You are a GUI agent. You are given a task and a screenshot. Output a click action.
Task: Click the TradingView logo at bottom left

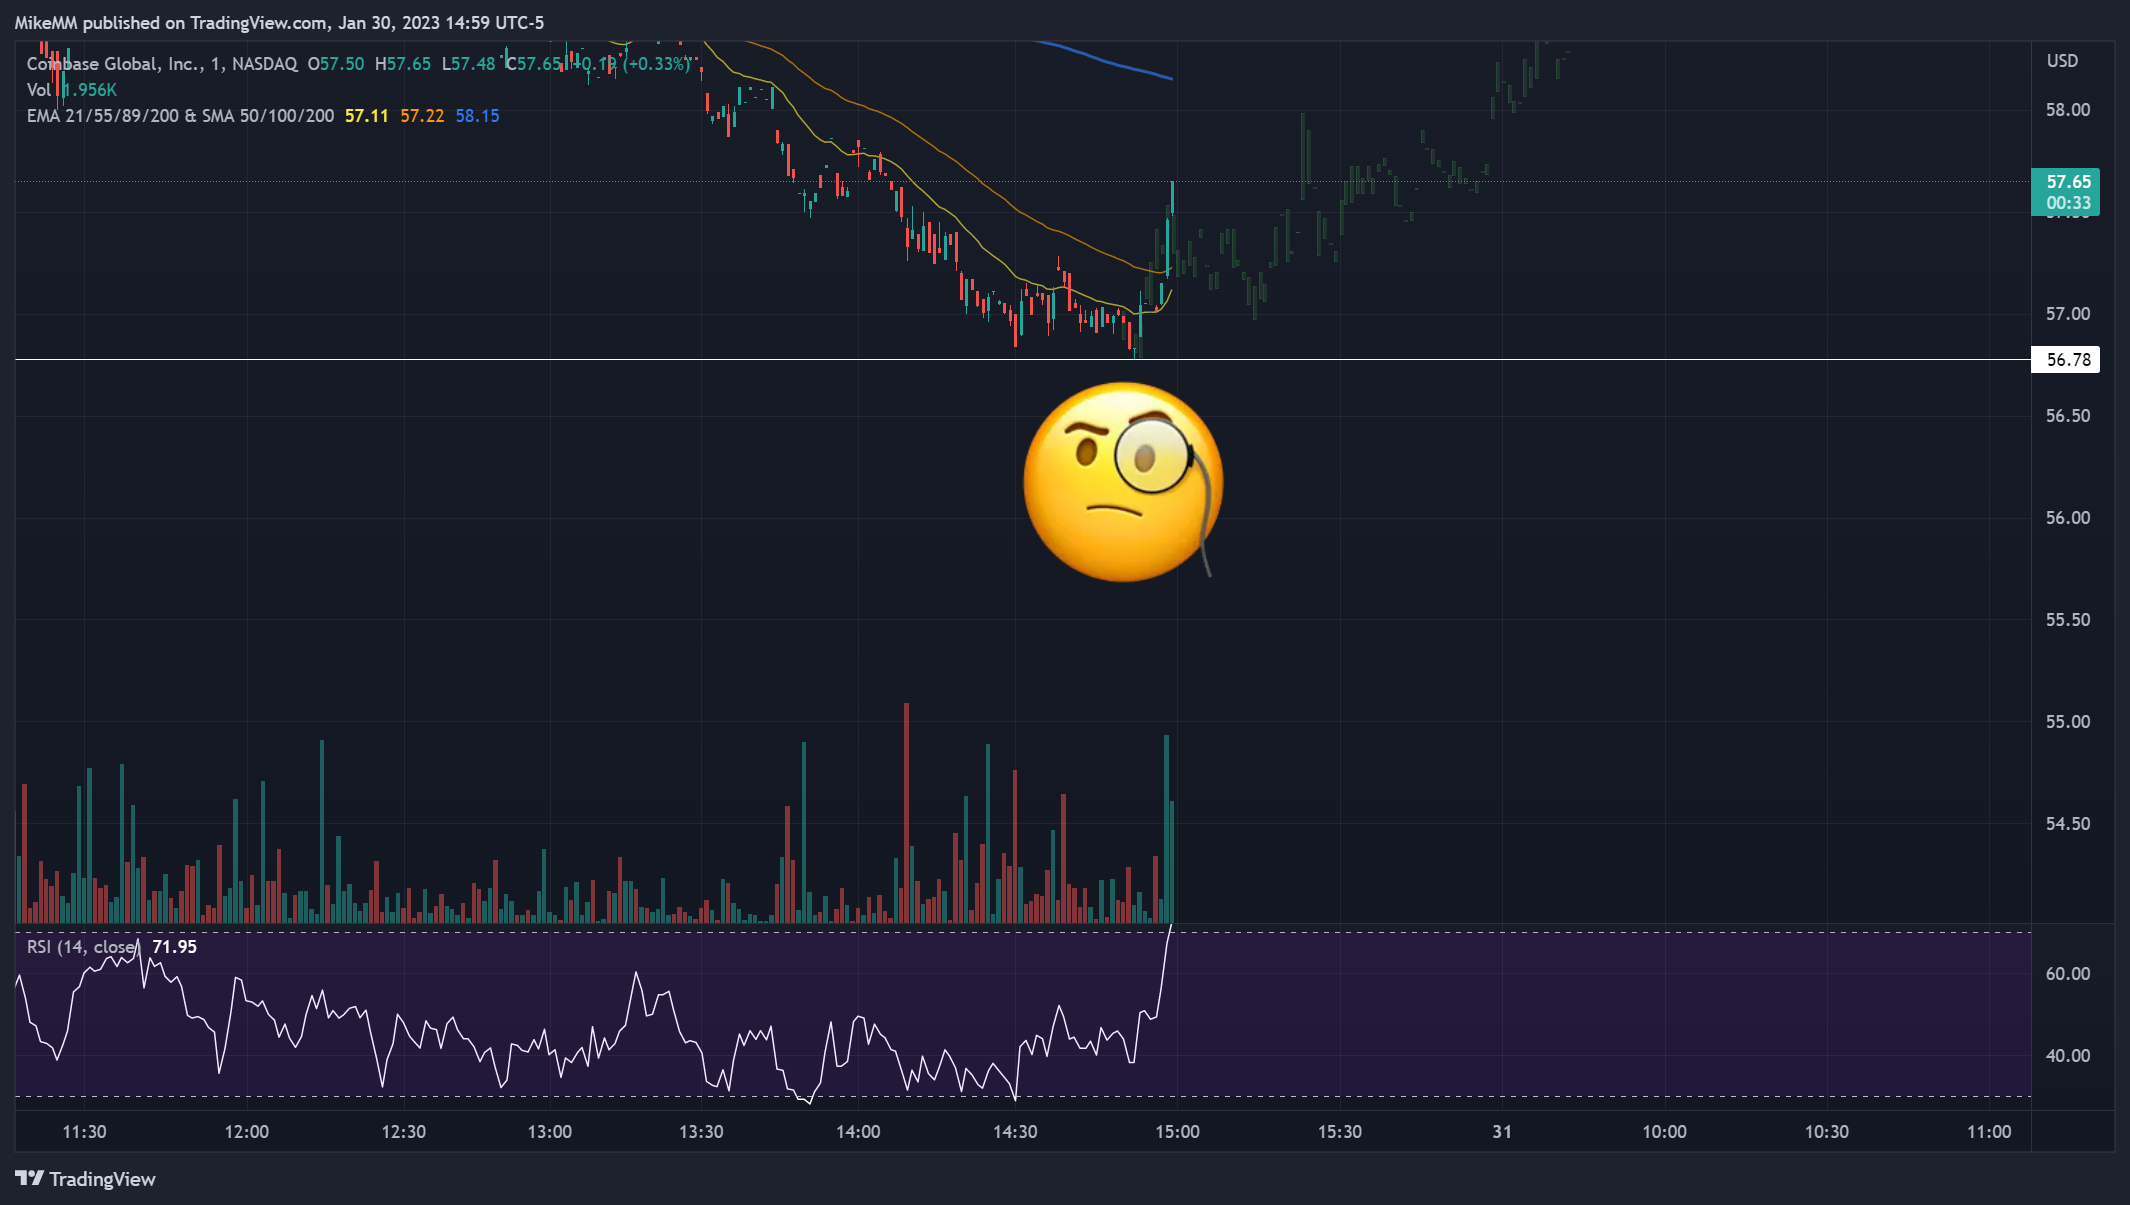point(86,1179)
